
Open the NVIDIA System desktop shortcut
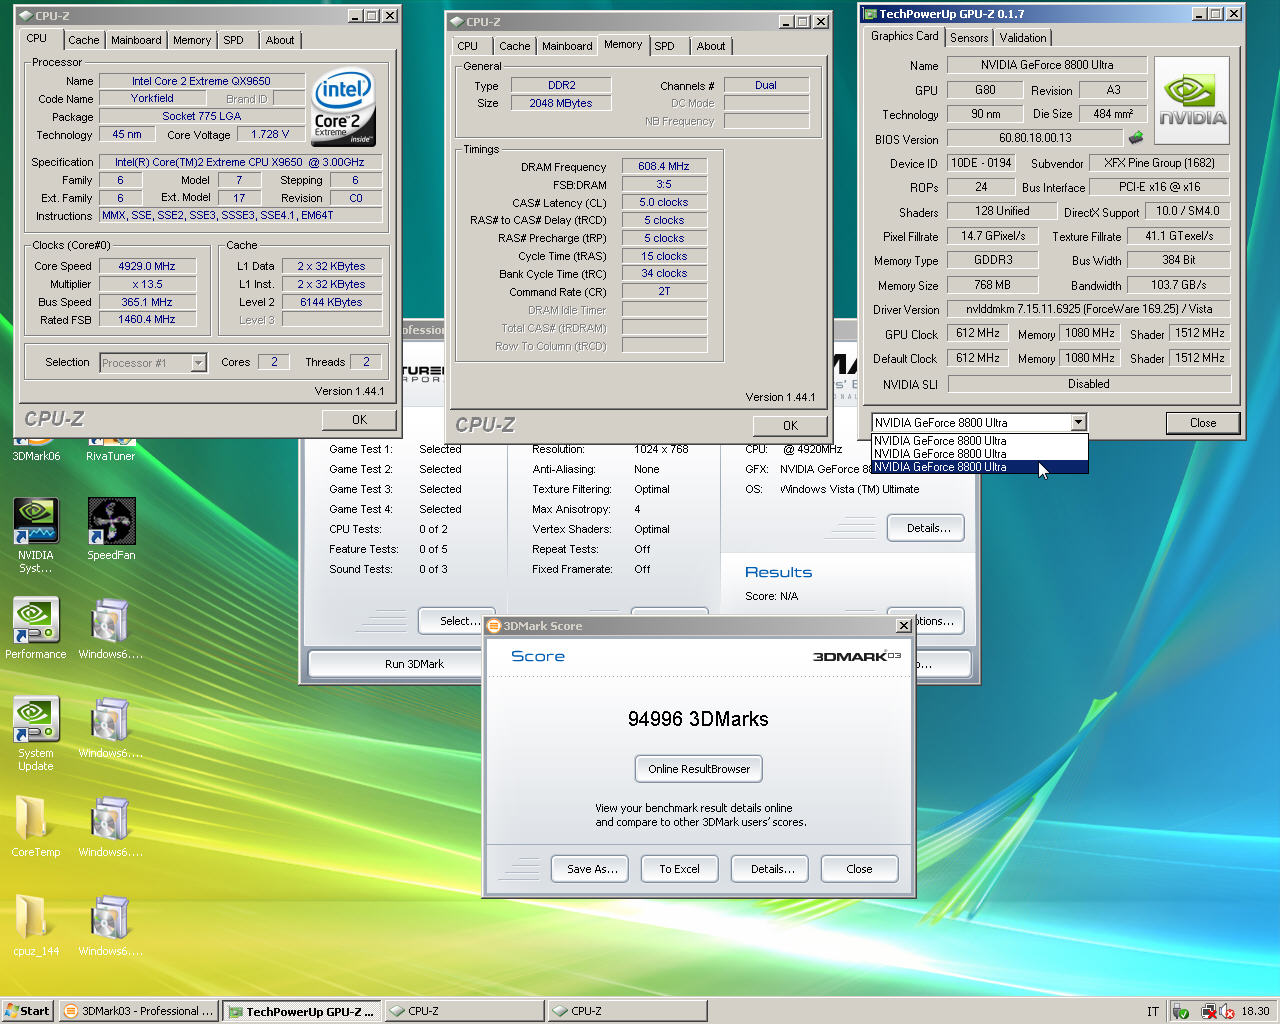click(x=36, y=522)
